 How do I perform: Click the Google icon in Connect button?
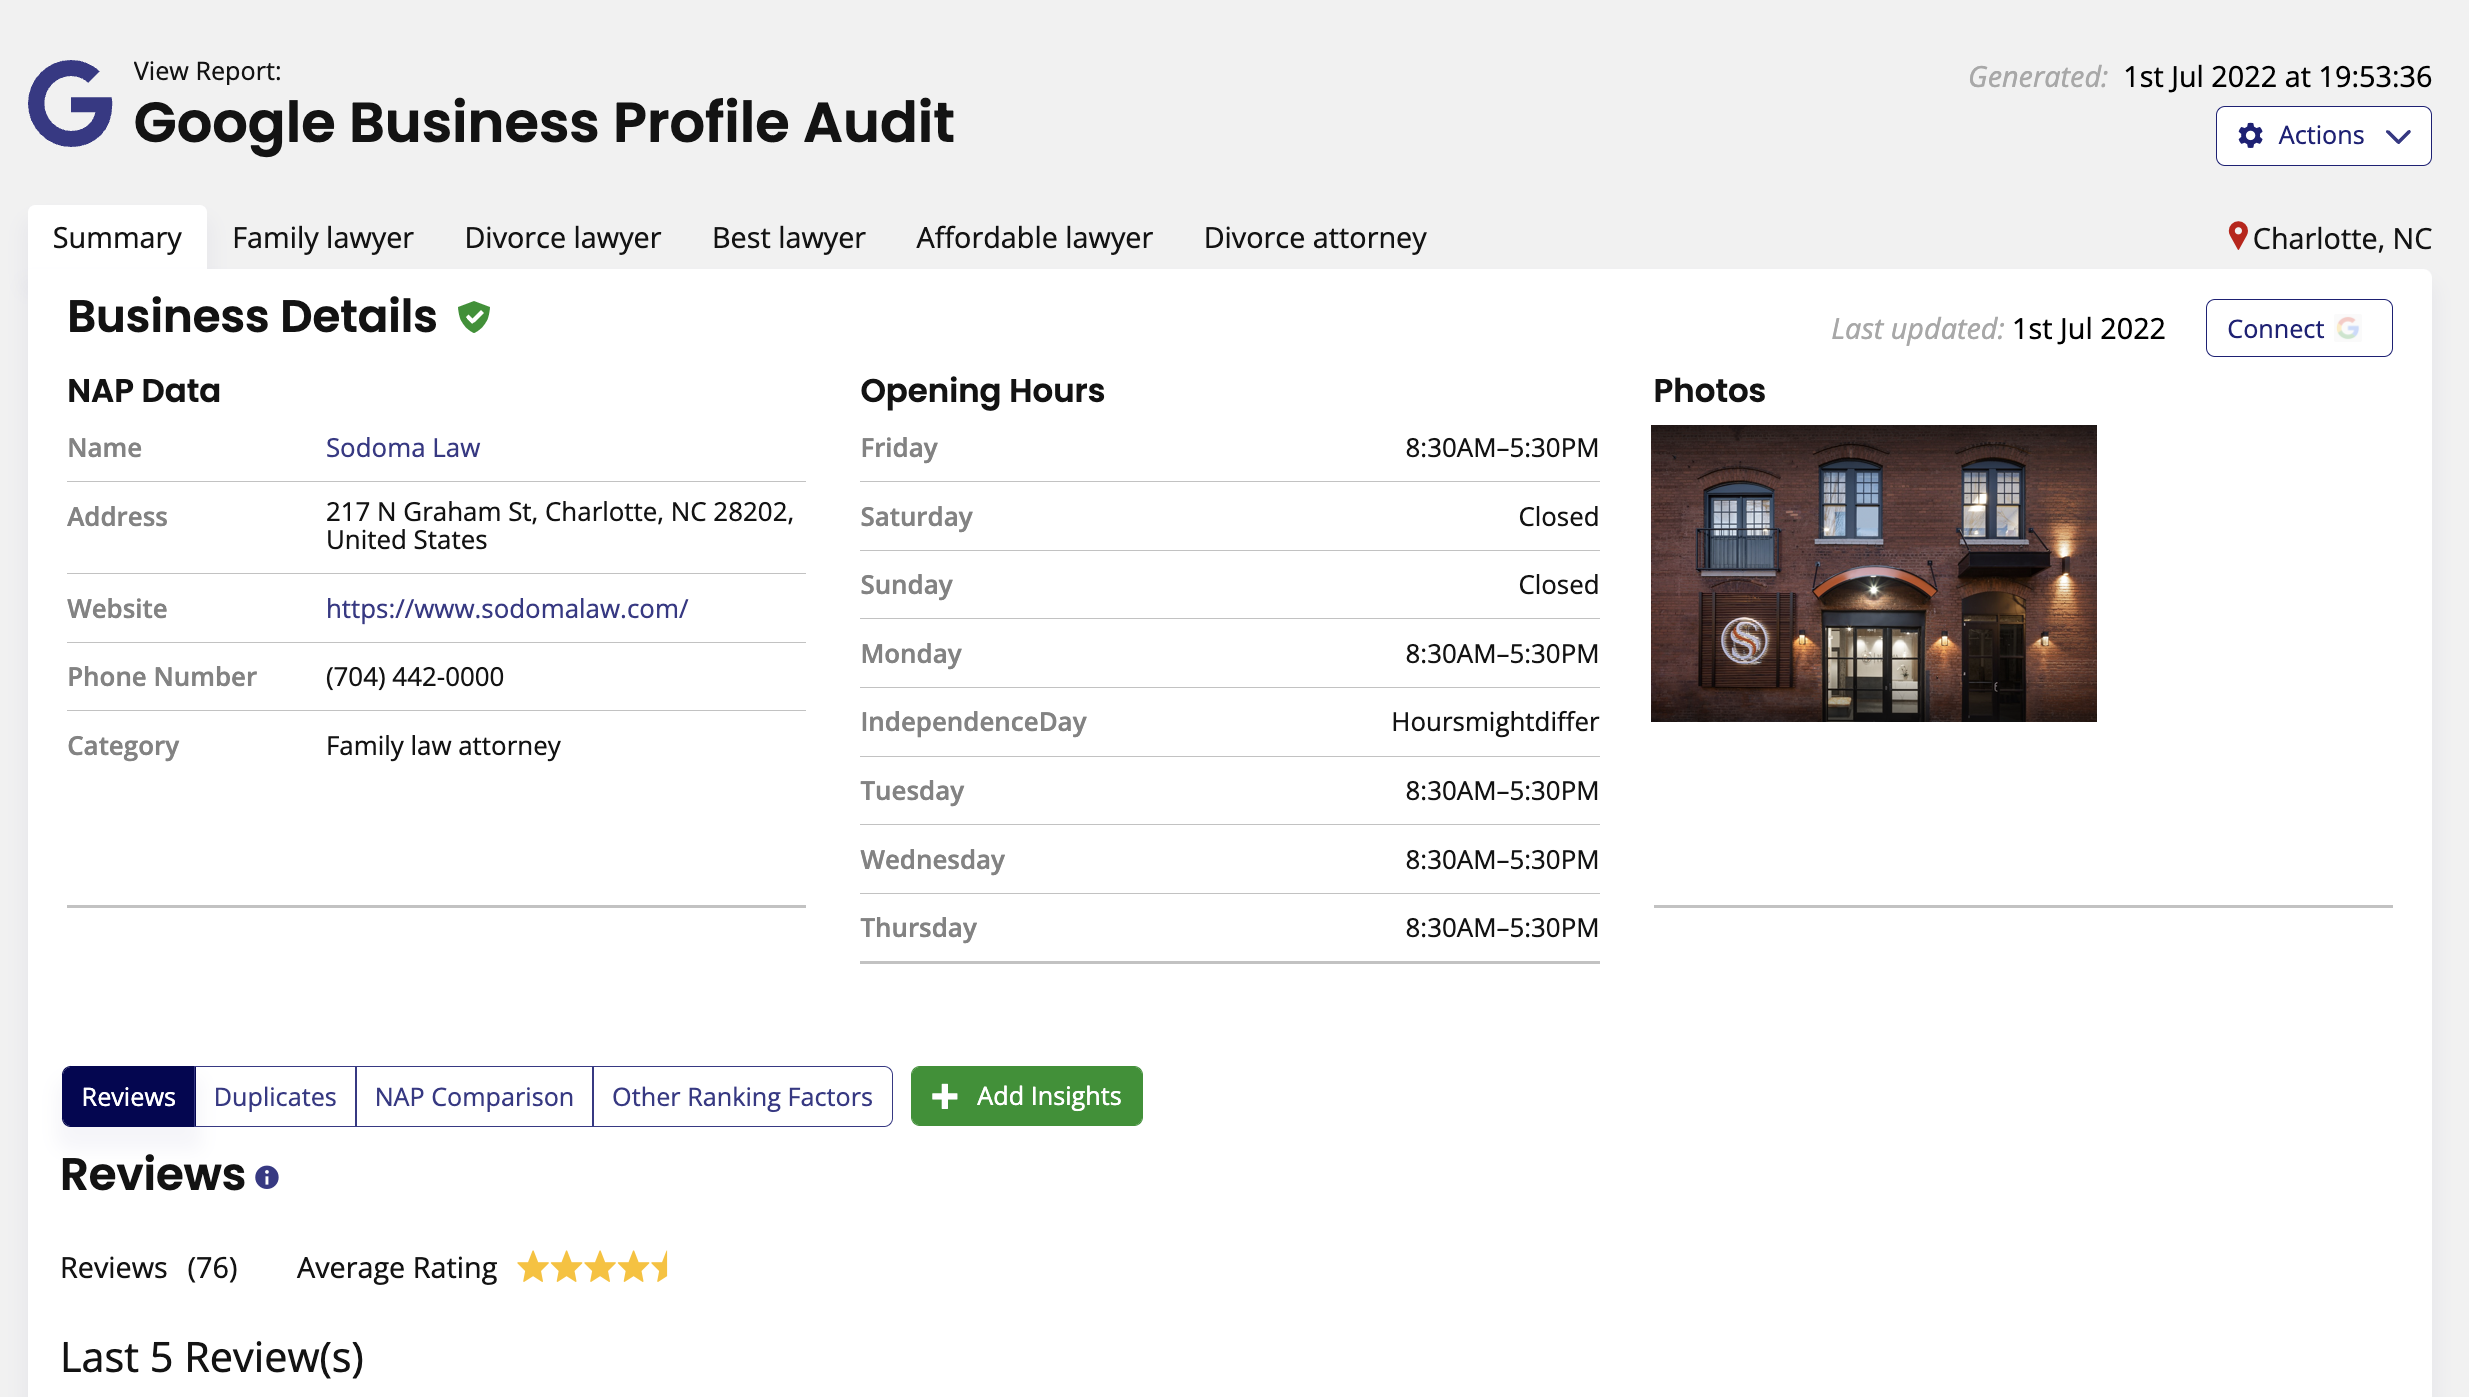(x=2349, y=328)
